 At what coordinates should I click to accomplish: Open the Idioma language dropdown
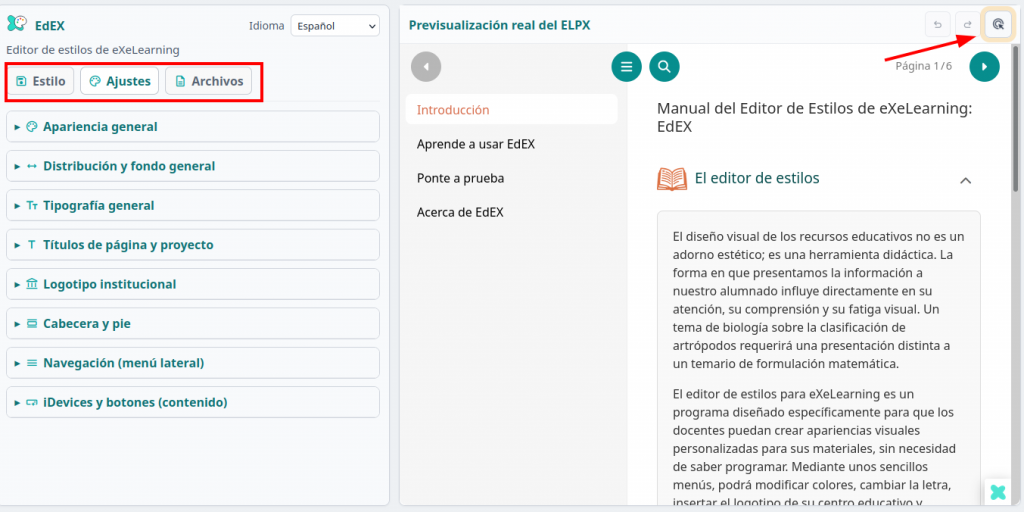click(334, 26)
